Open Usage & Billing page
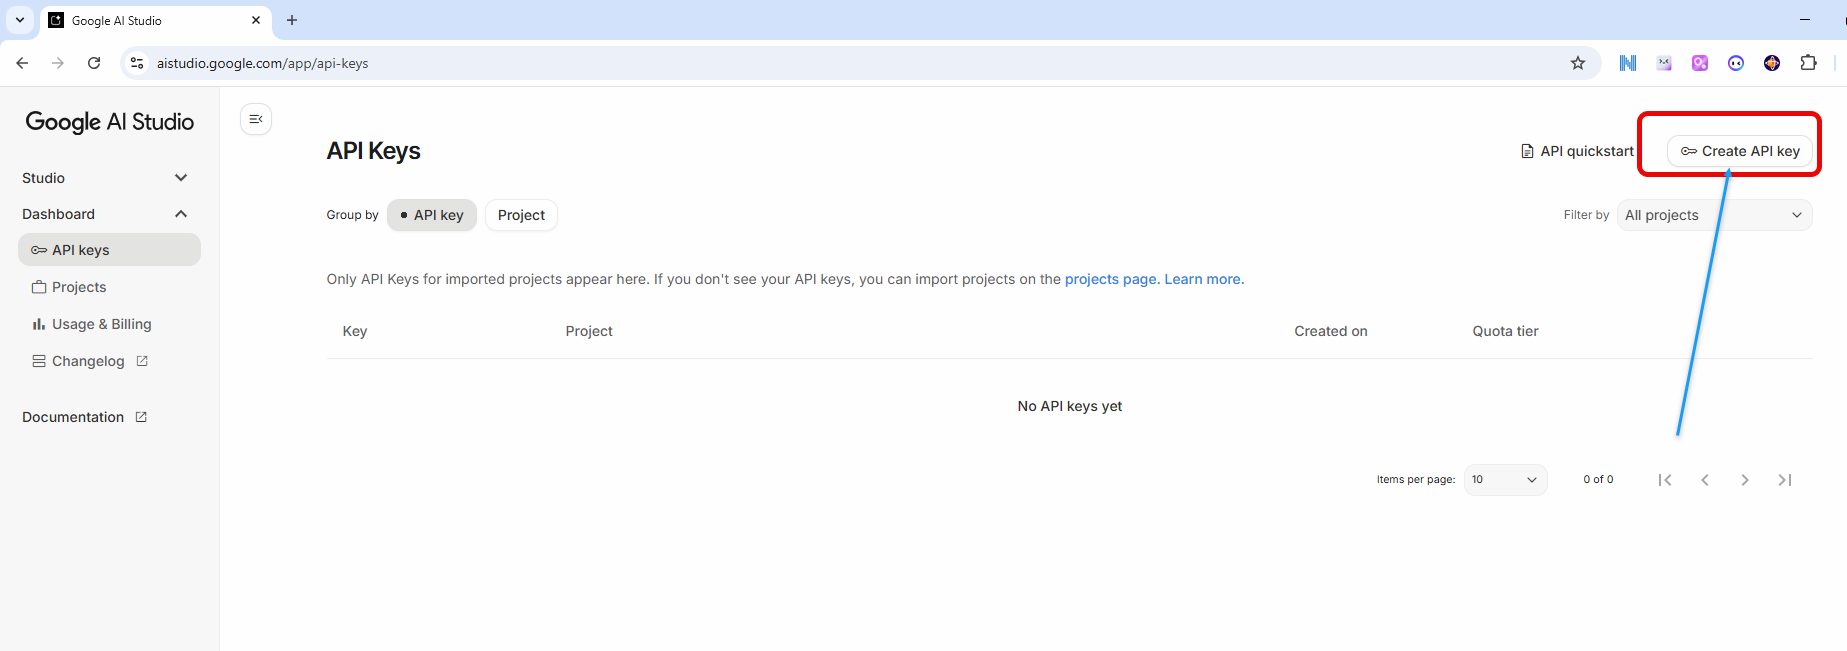The height and width of the screenshot is (651, 1847). tap(101, 324)
